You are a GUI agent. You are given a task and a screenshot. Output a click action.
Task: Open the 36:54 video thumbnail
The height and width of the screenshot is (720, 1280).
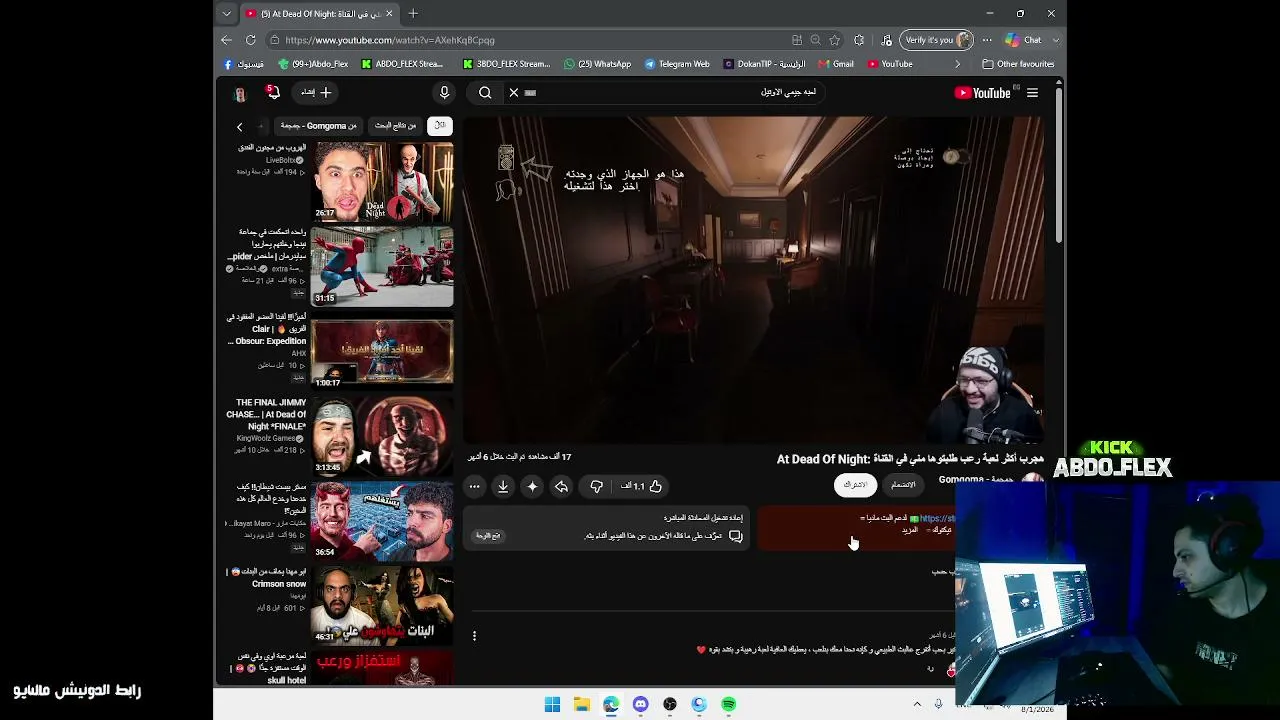[382, 520]
